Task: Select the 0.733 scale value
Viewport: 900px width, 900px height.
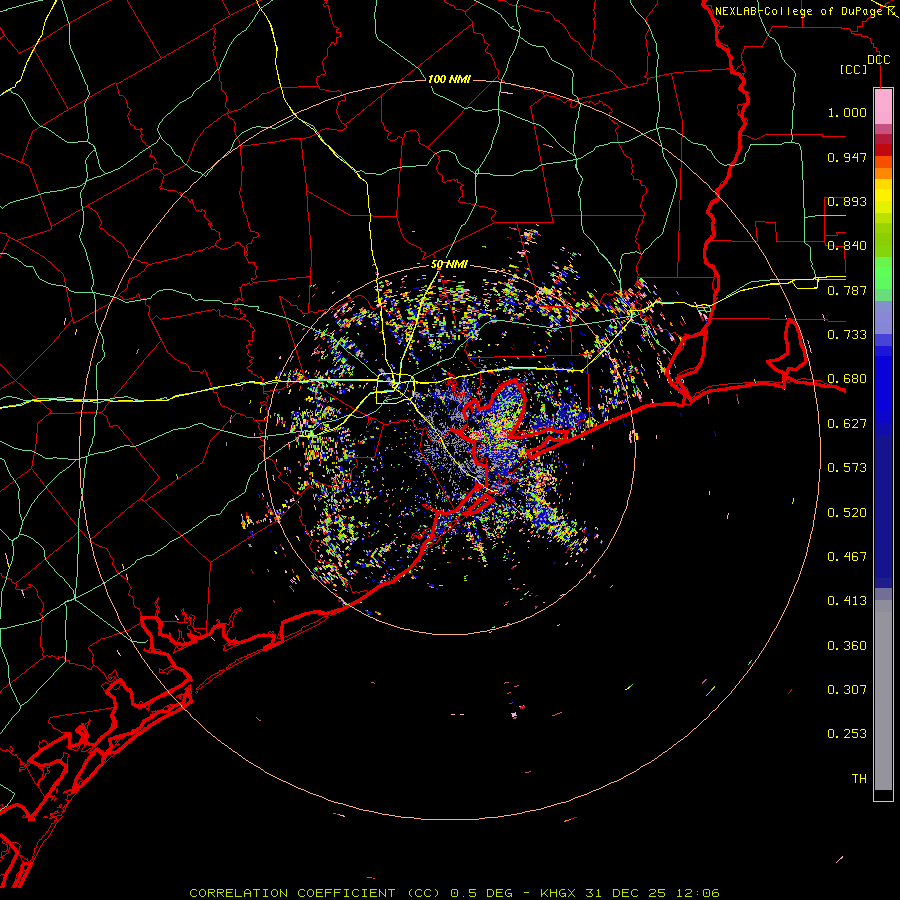Action: (x=847, y=335)
